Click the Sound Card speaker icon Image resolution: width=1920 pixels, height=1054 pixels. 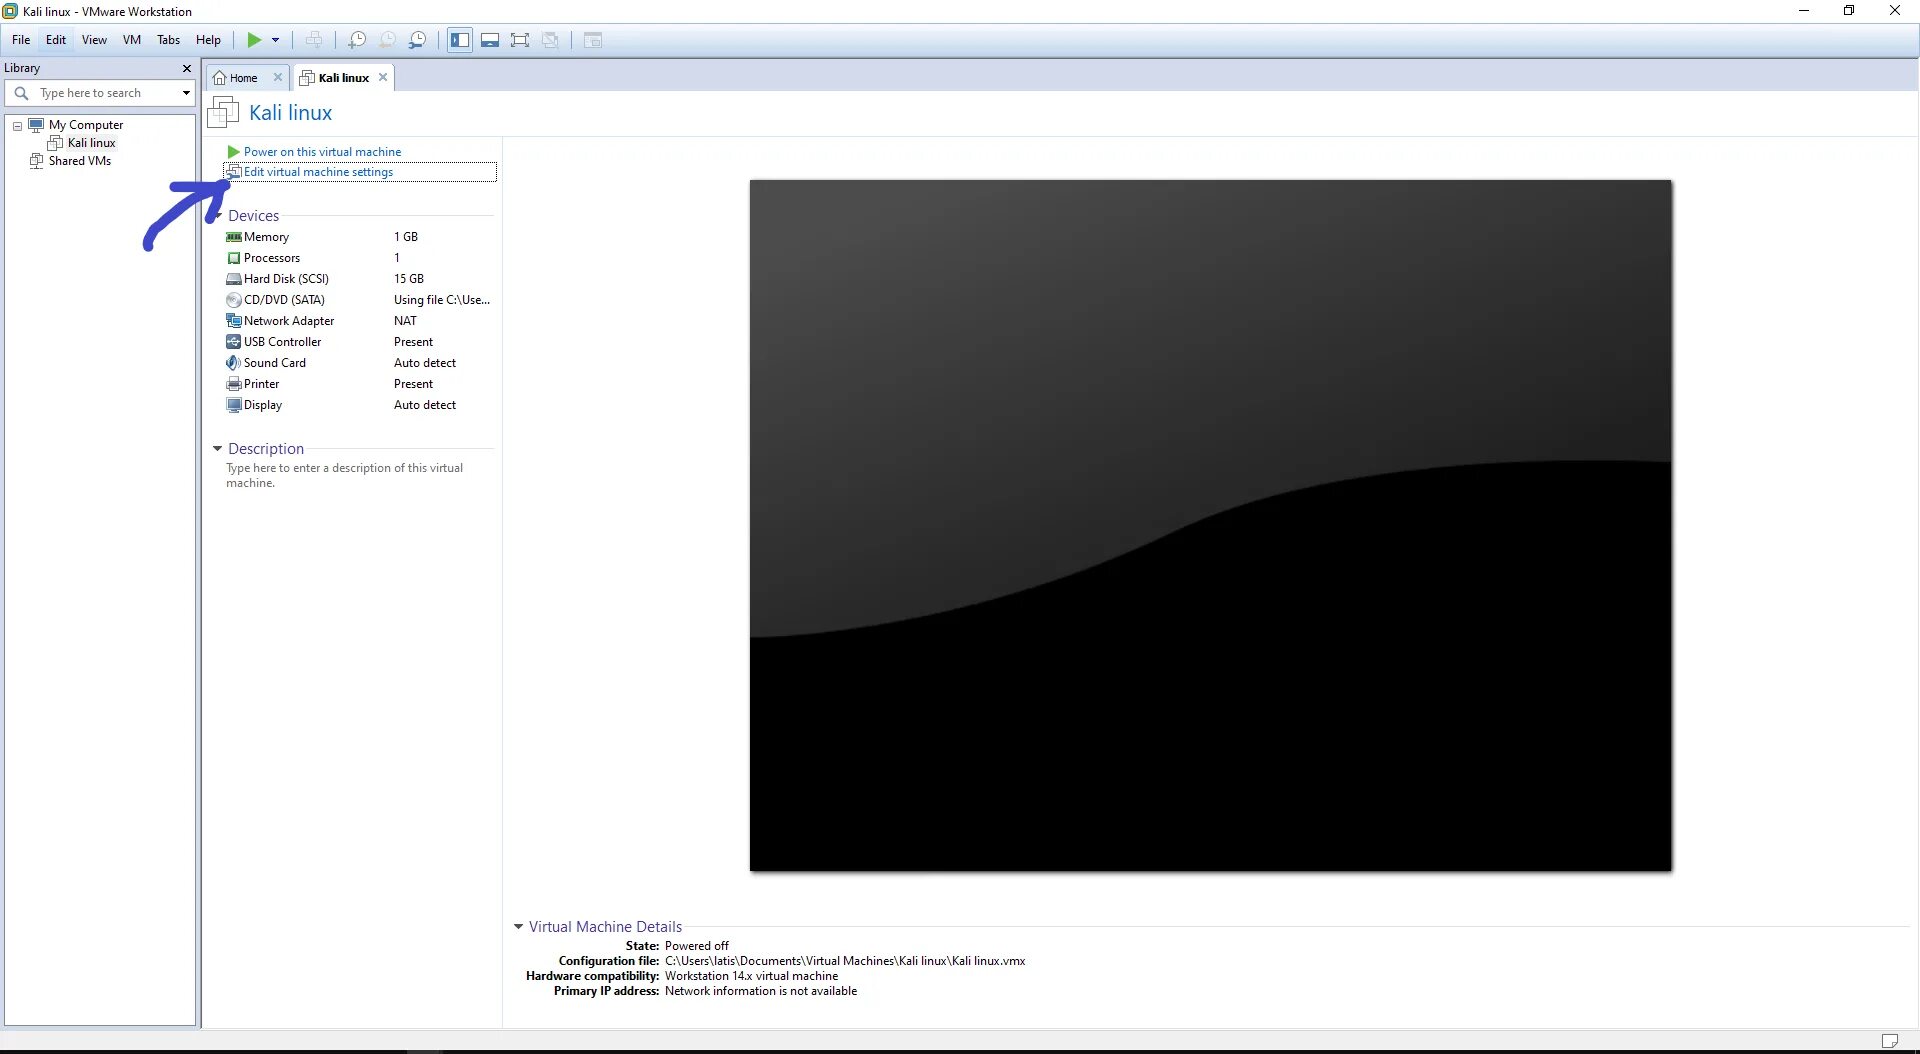pyautogui.click(x=234, y=363)
